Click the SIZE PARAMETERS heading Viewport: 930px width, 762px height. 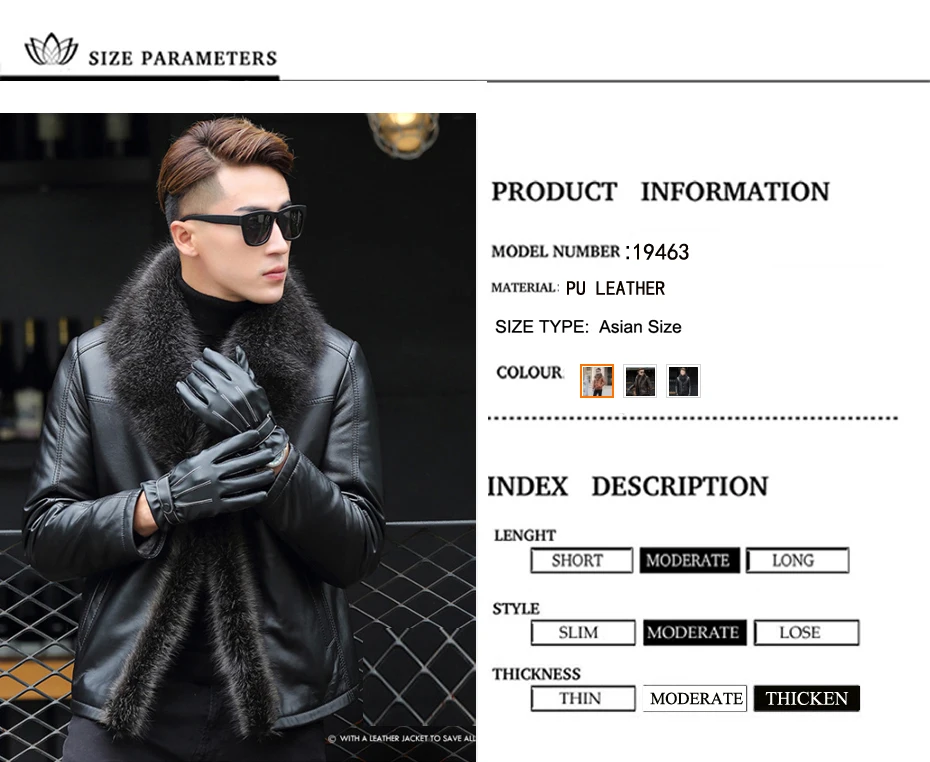point(183,58)
